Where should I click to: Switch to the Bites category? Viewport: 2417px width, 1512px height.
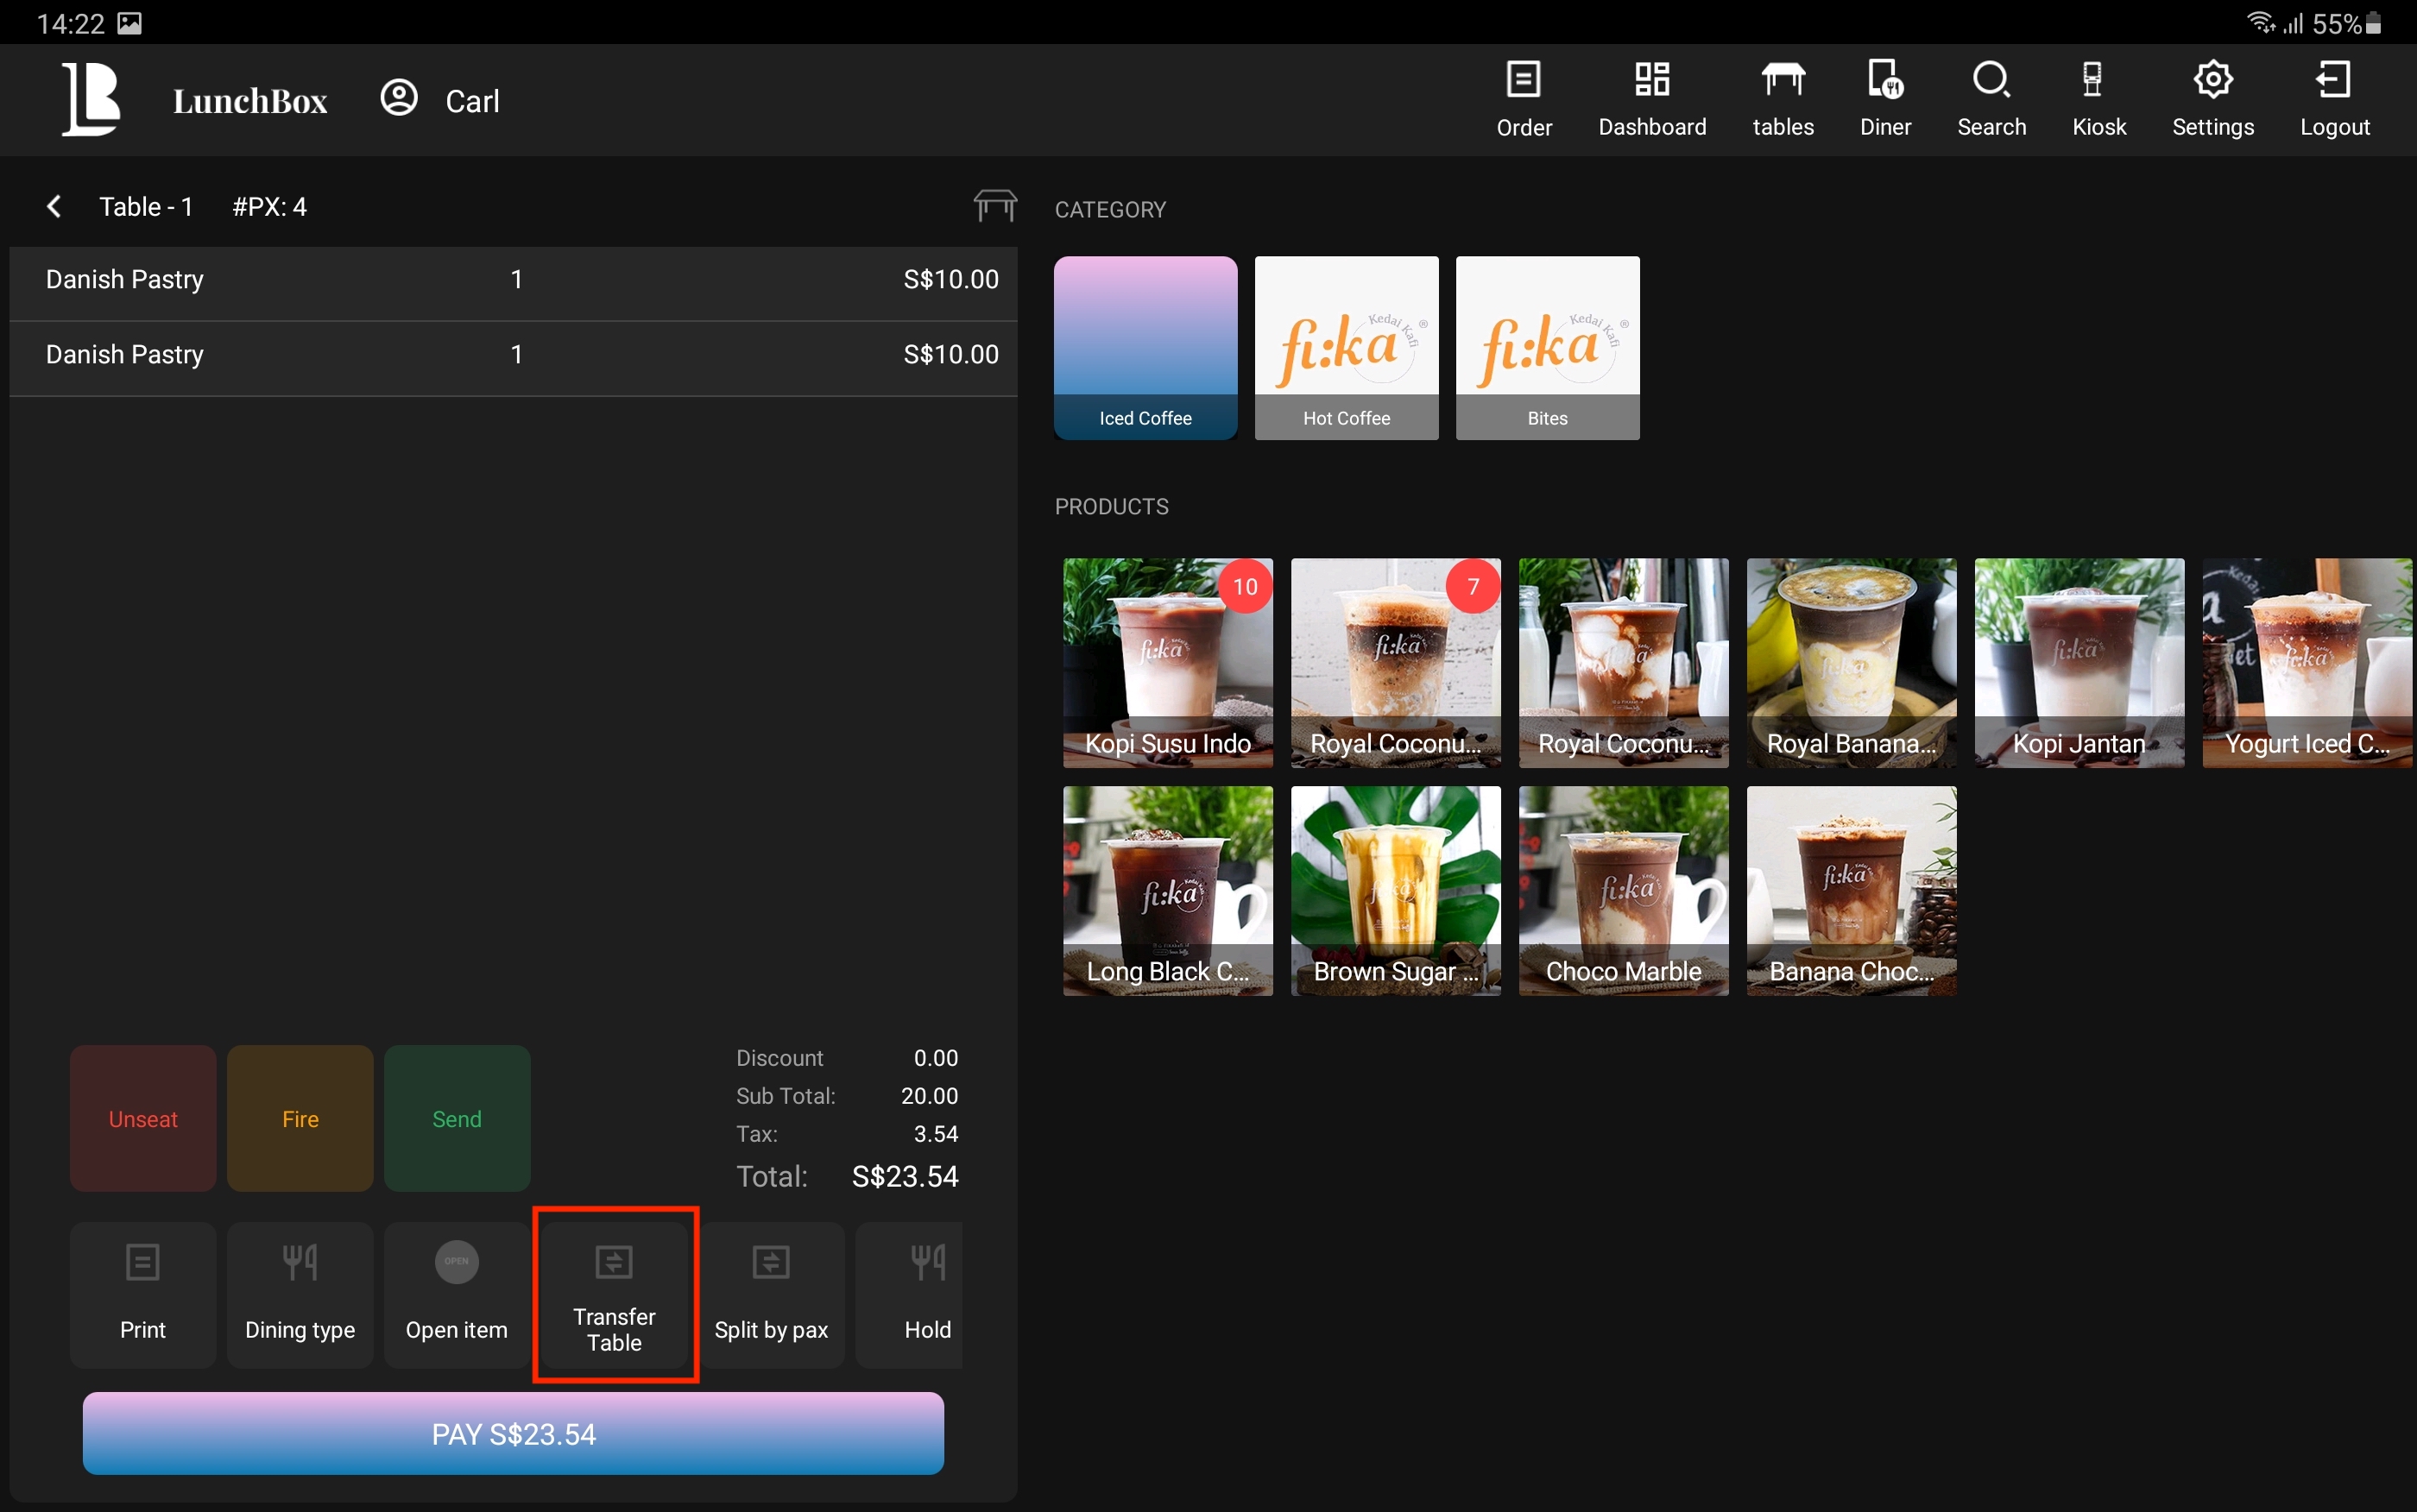point(1546,347)
